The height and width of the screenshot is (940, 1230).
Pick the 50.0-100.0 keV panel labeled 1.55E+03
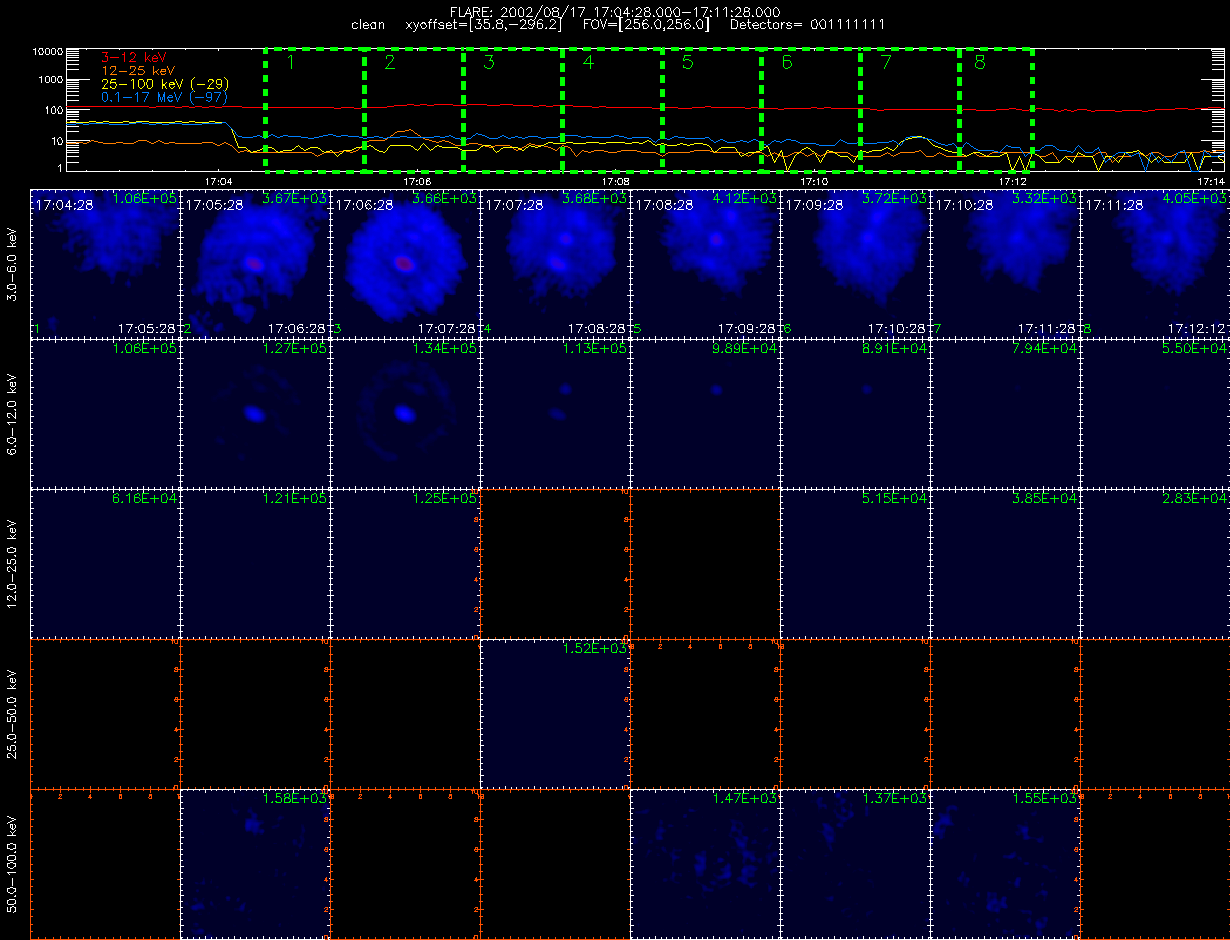point(1005,863)
